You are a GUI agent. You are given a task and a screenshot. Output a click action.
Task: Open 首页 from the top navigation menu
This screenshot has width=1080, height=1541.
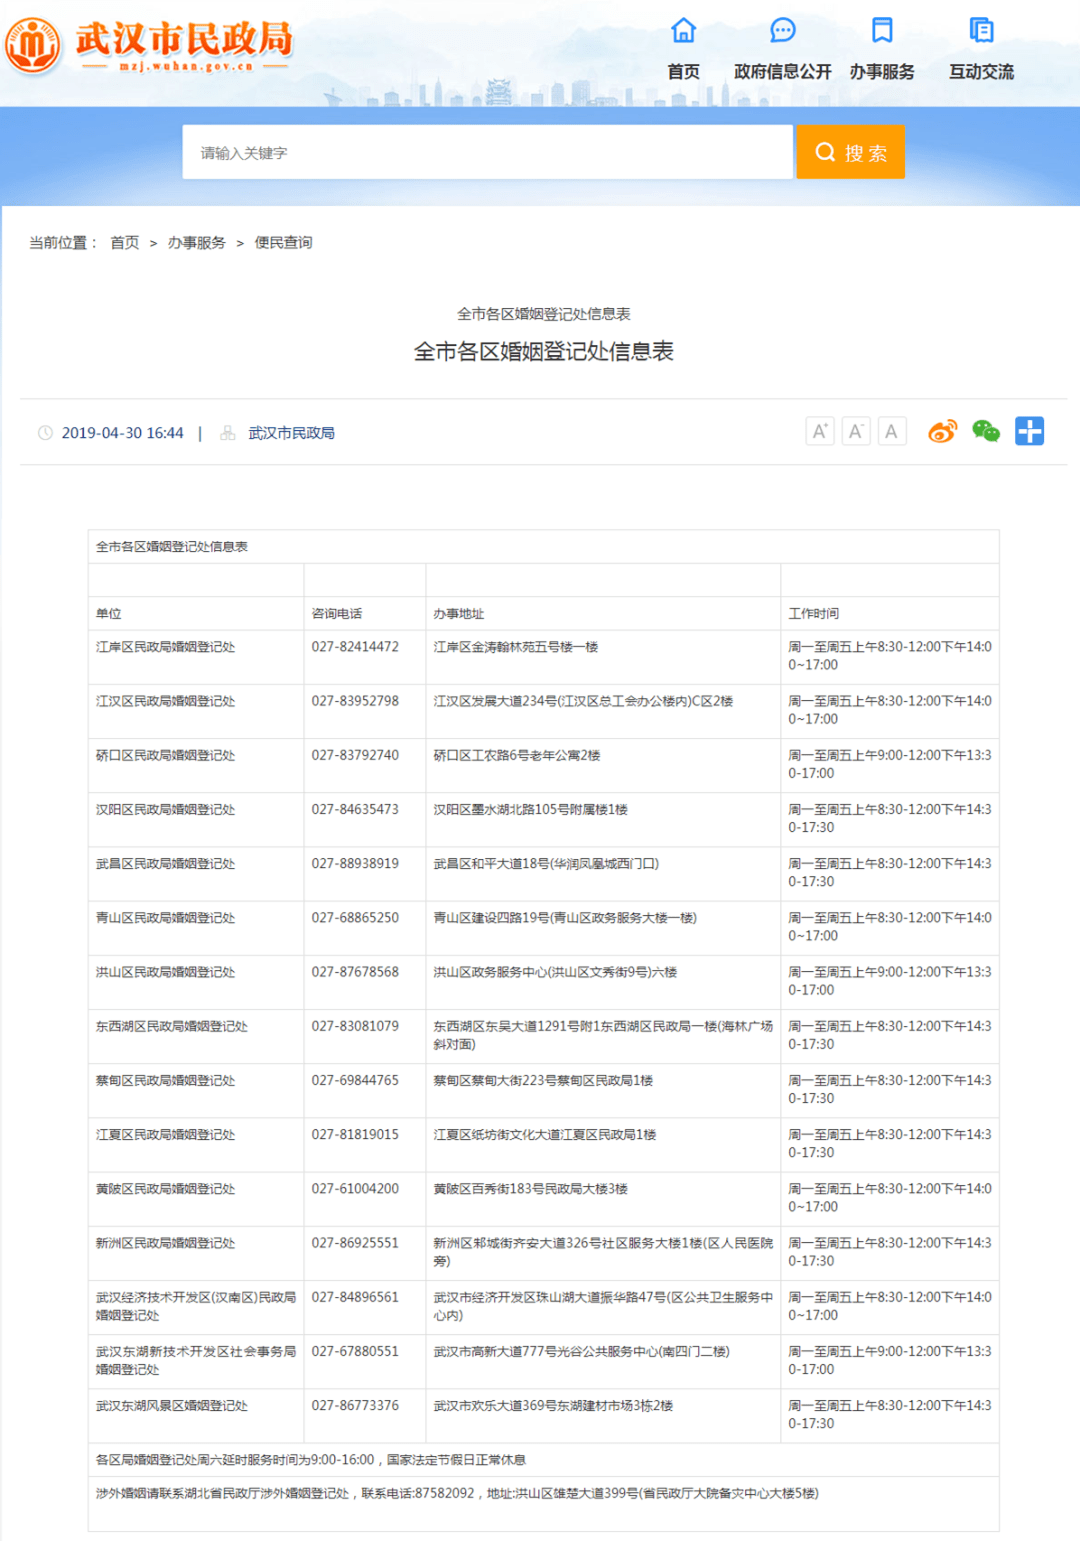(684, 71)
